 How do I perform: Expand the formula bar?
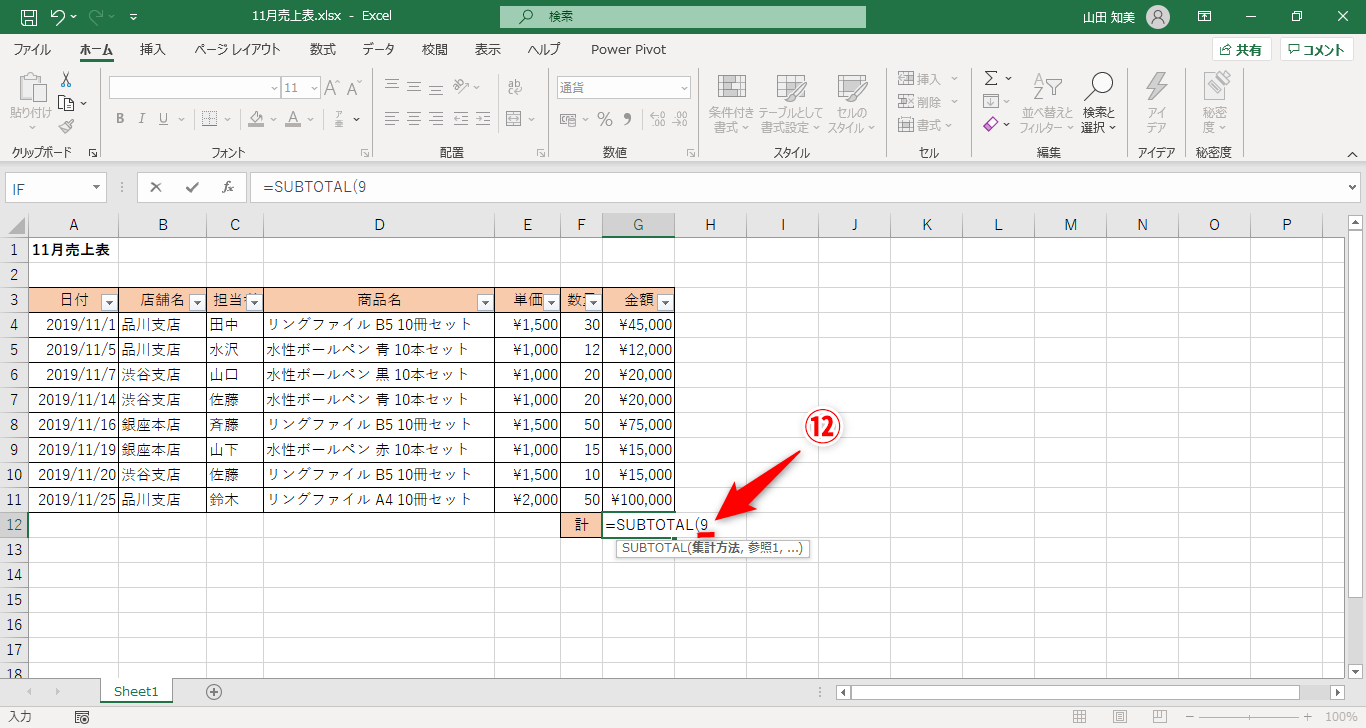tap(1354, 187)
